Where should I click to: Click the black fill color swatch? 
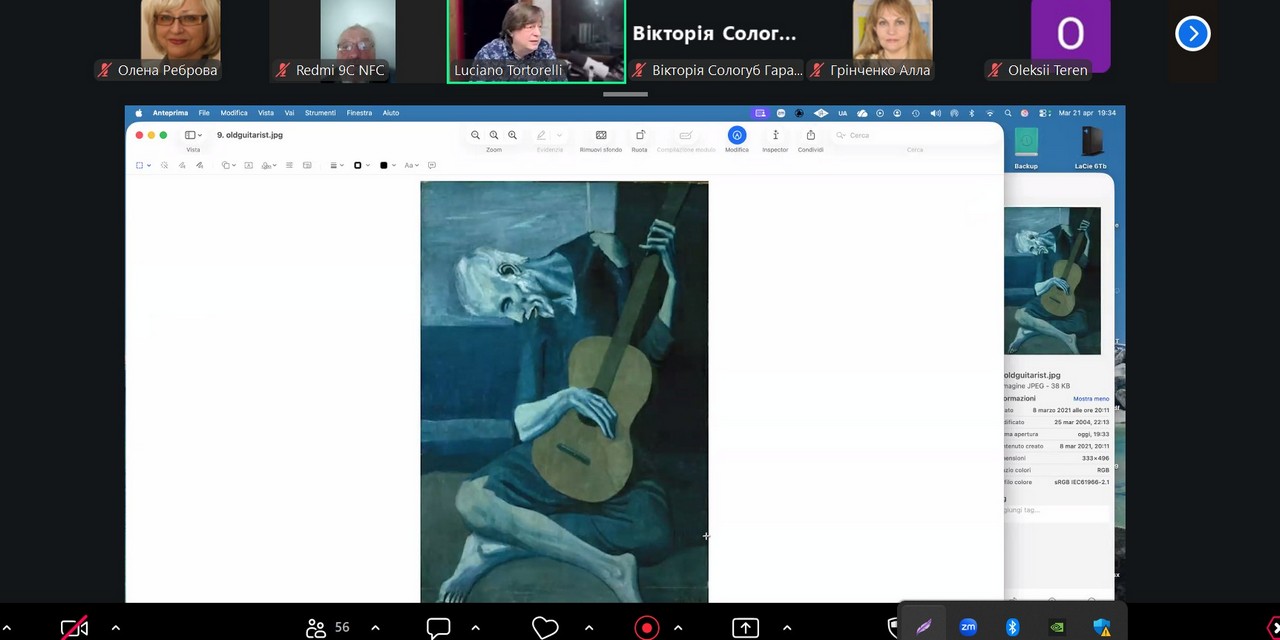(384, 165)
